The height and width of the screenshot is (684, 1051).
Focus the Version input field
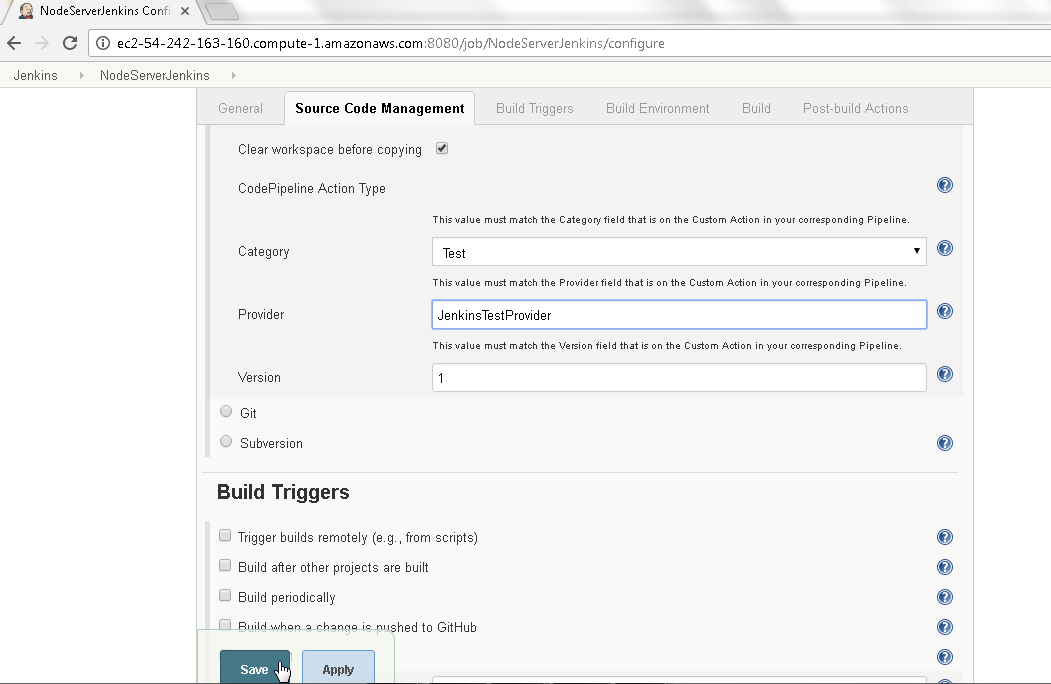click(679, 378)
